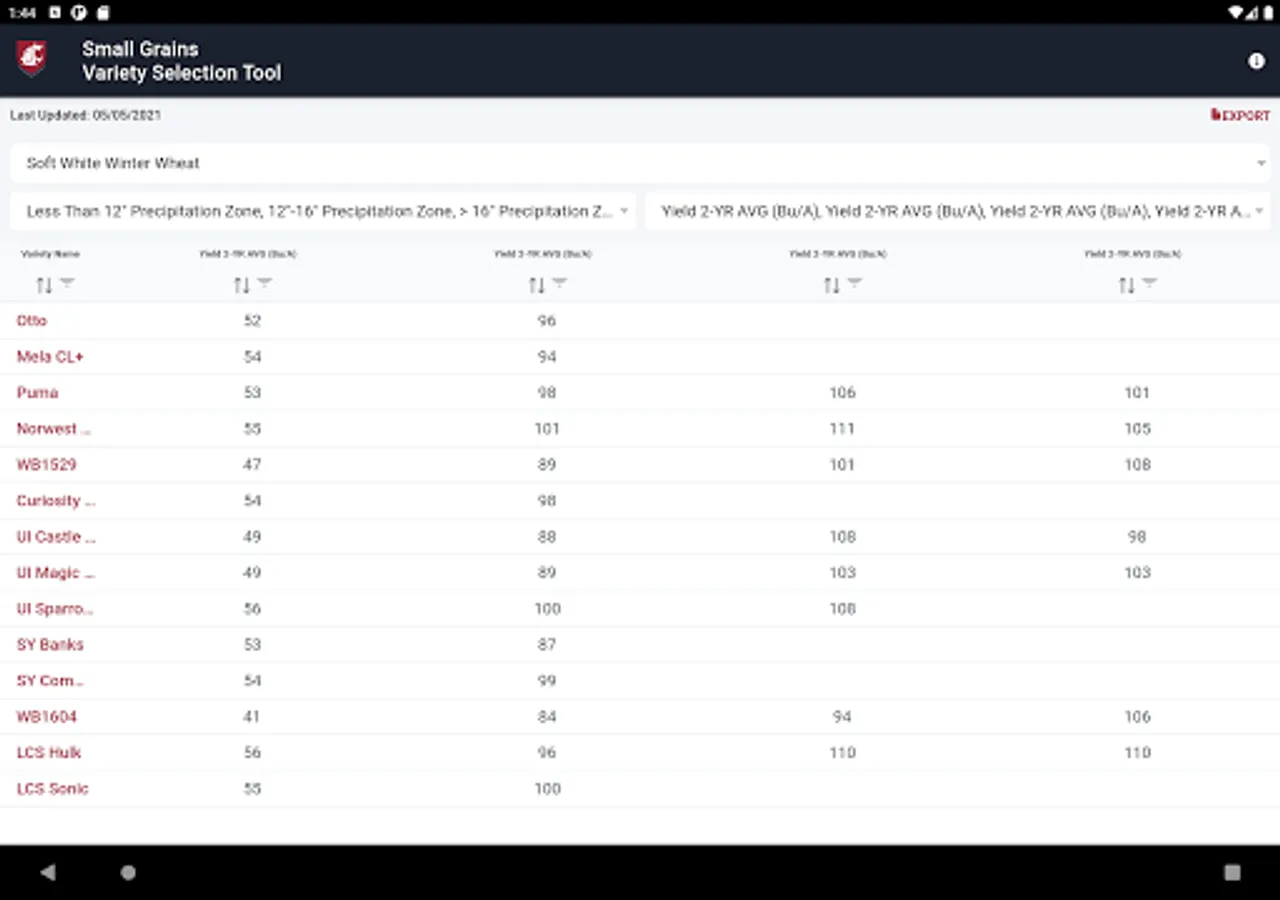Select value 52 in the Otto row
The image size is (1280, 900).
(252, 321)
